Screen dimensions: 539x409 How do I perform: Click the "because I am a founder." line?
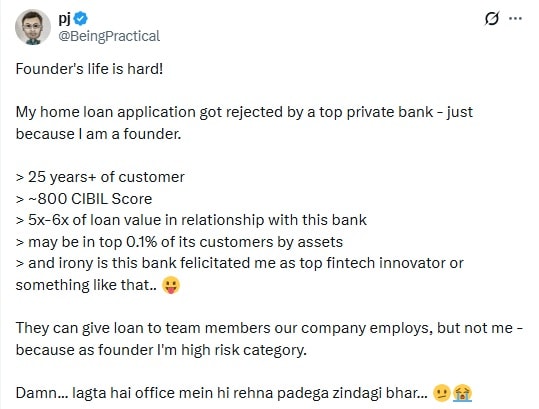98,134
